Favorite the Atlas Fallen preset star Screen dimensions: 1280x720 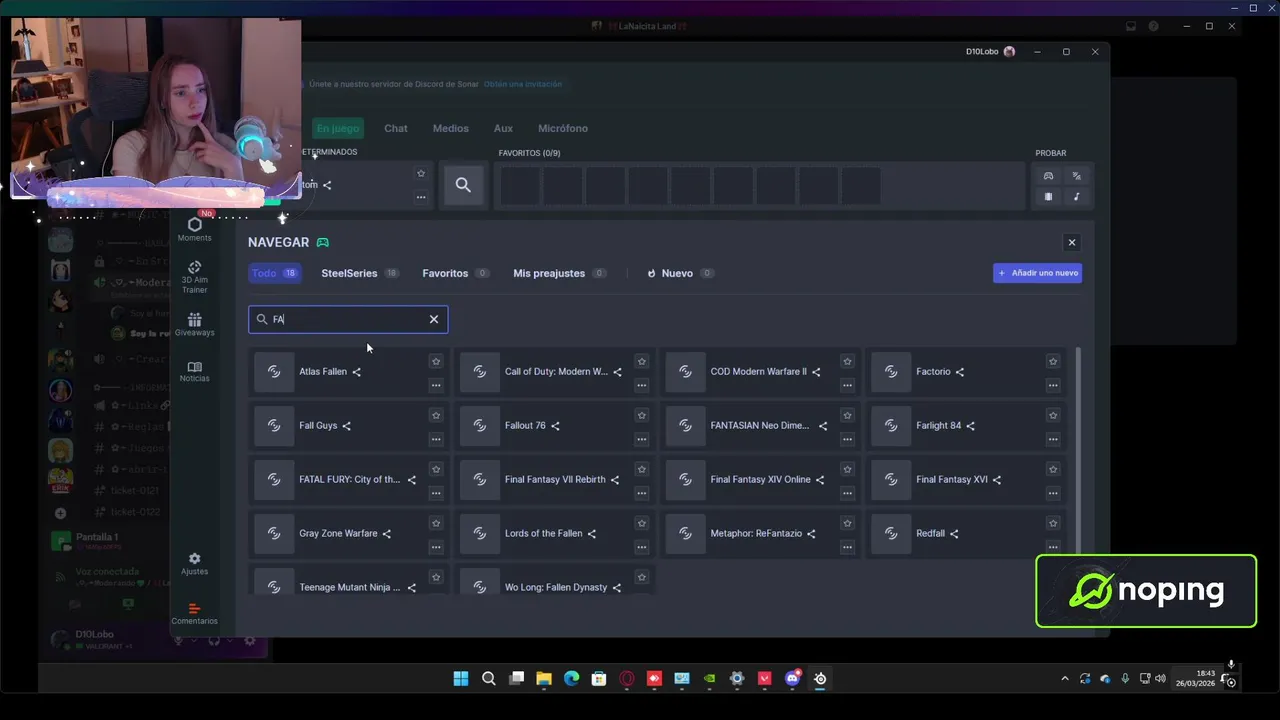(436, 361)
